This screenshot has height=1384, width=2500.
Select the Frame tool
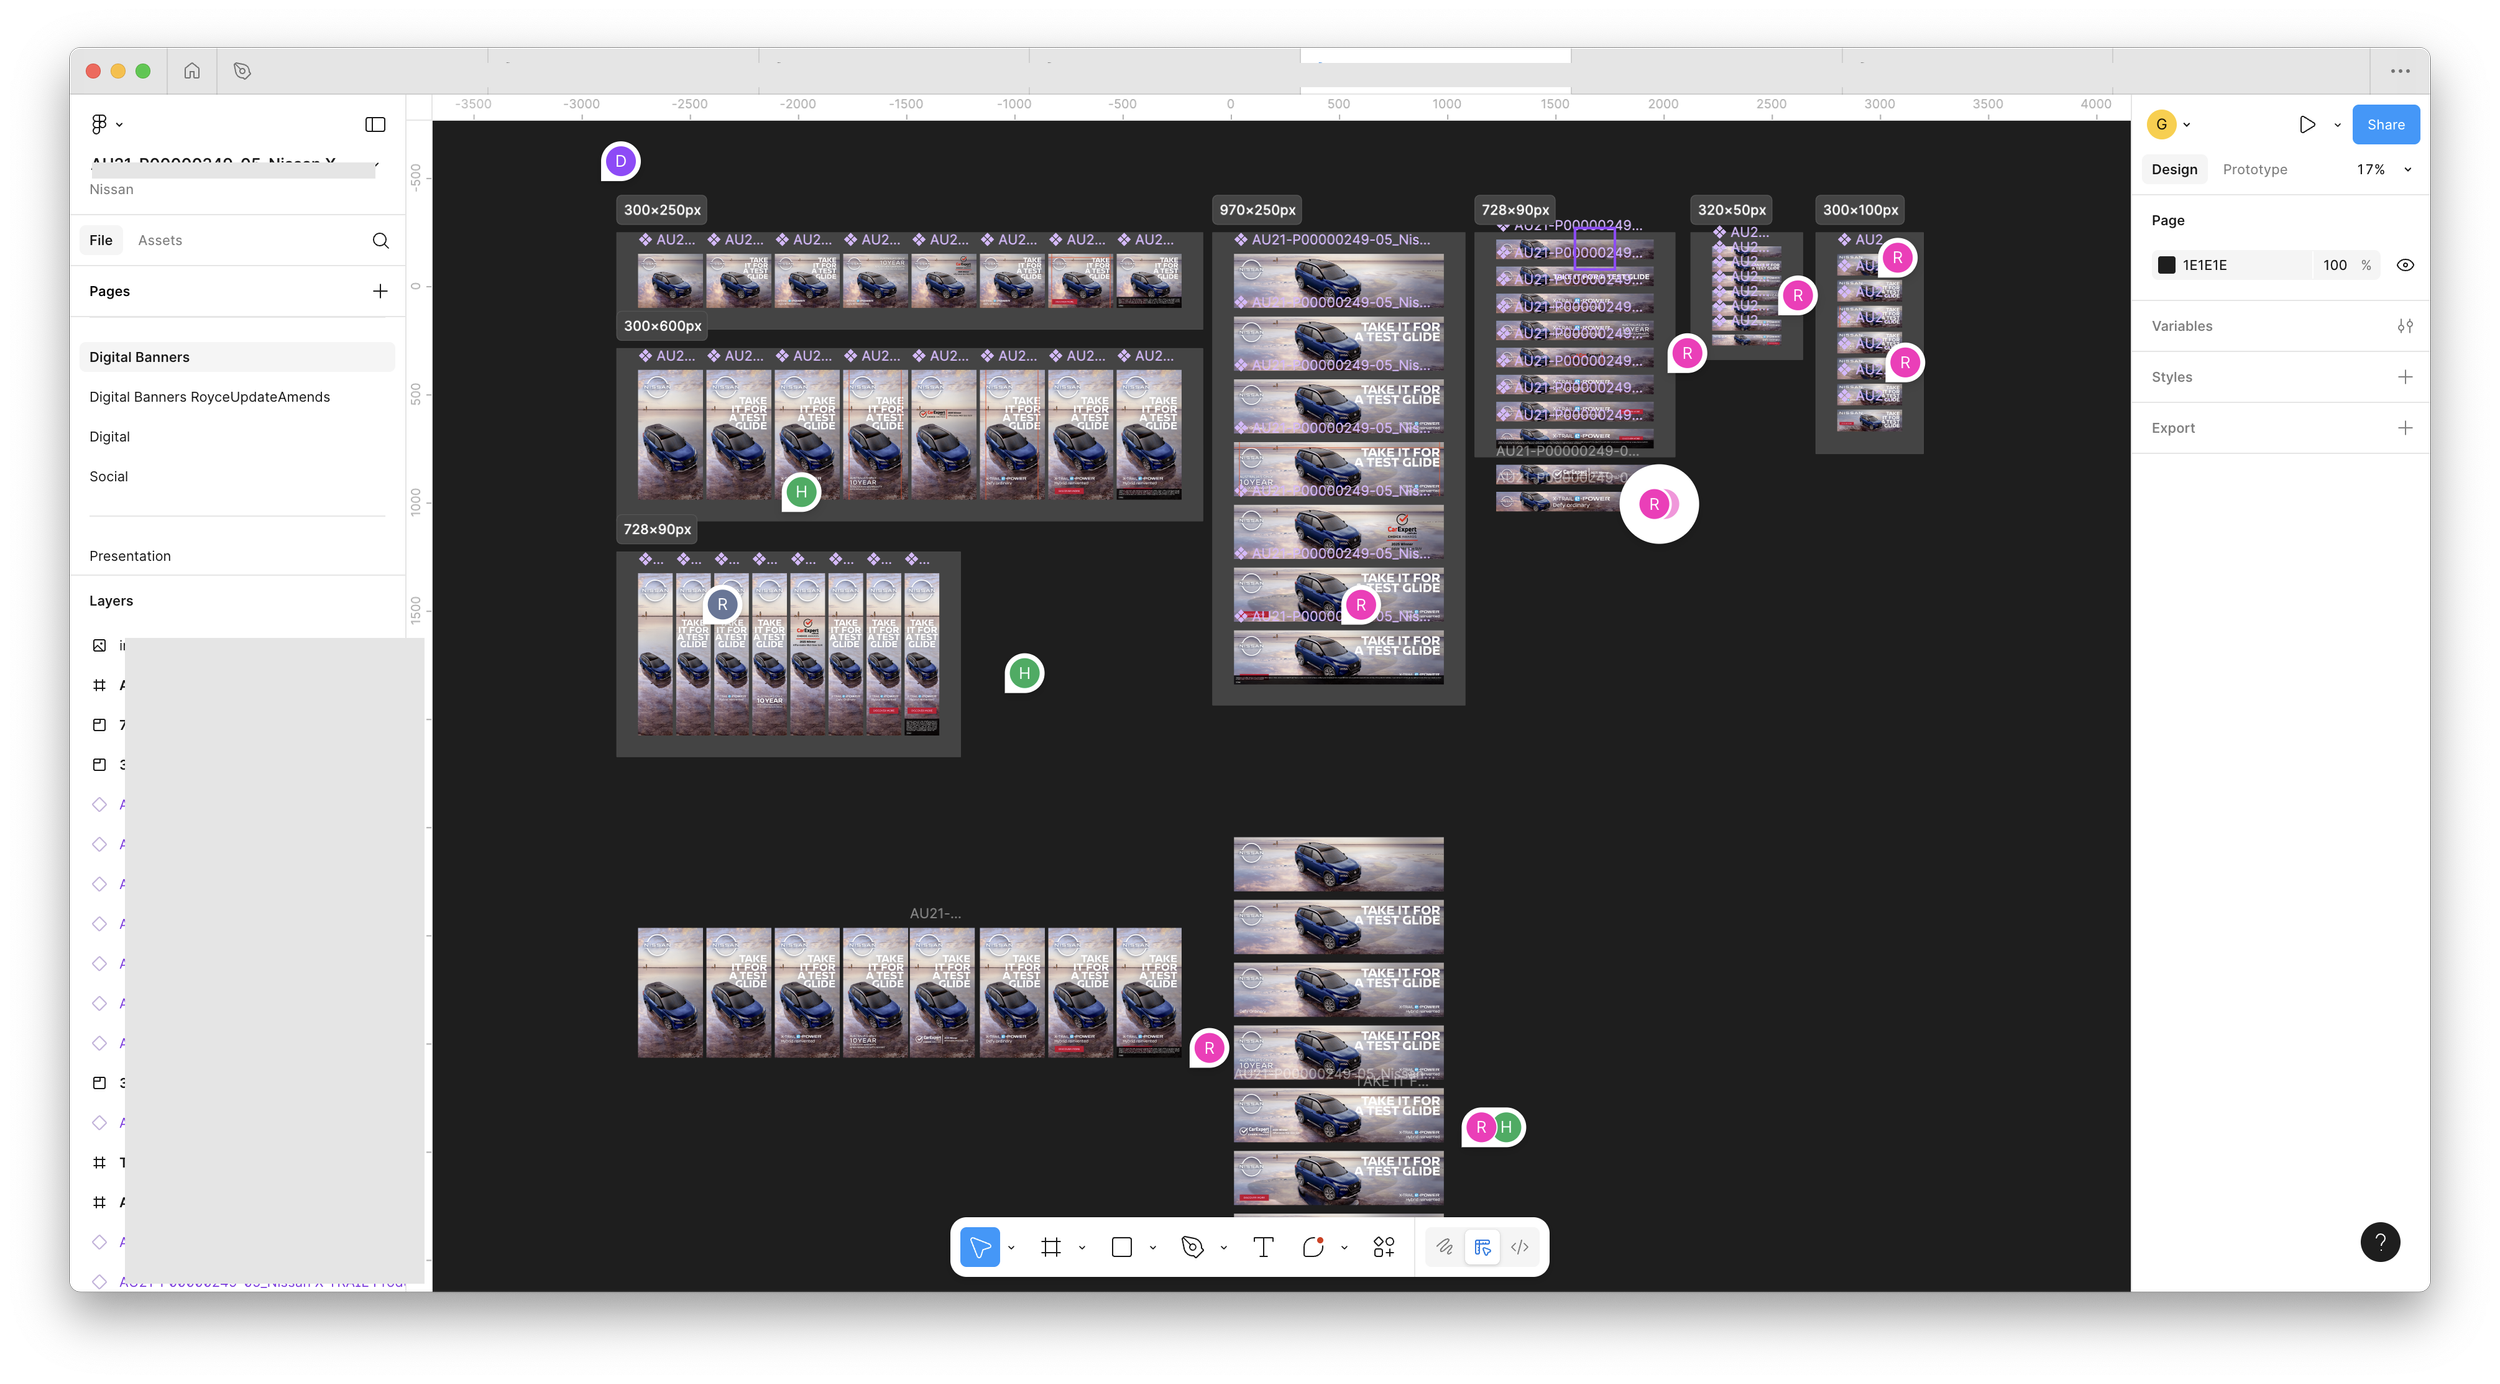[1051, 1247]
